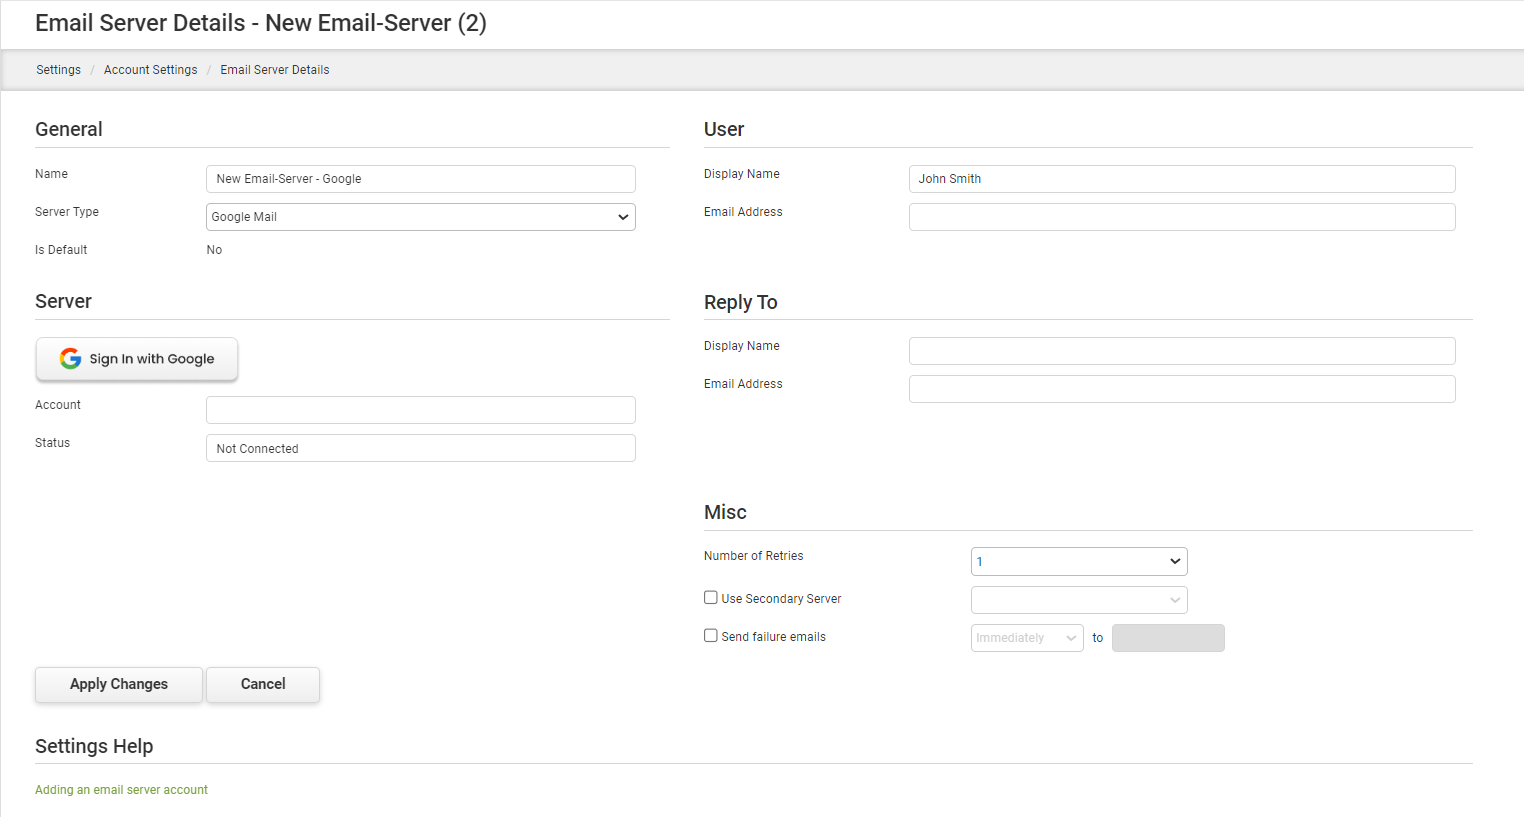The height and width of the screenshot is (817, 1524).
Task: Enable Use Secondary Server checkbox
Action: (x=711, y=597)
